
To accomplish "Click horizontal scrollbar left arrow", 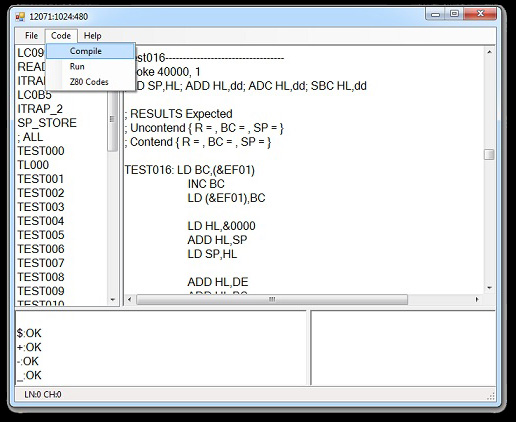I will (130, 299).
